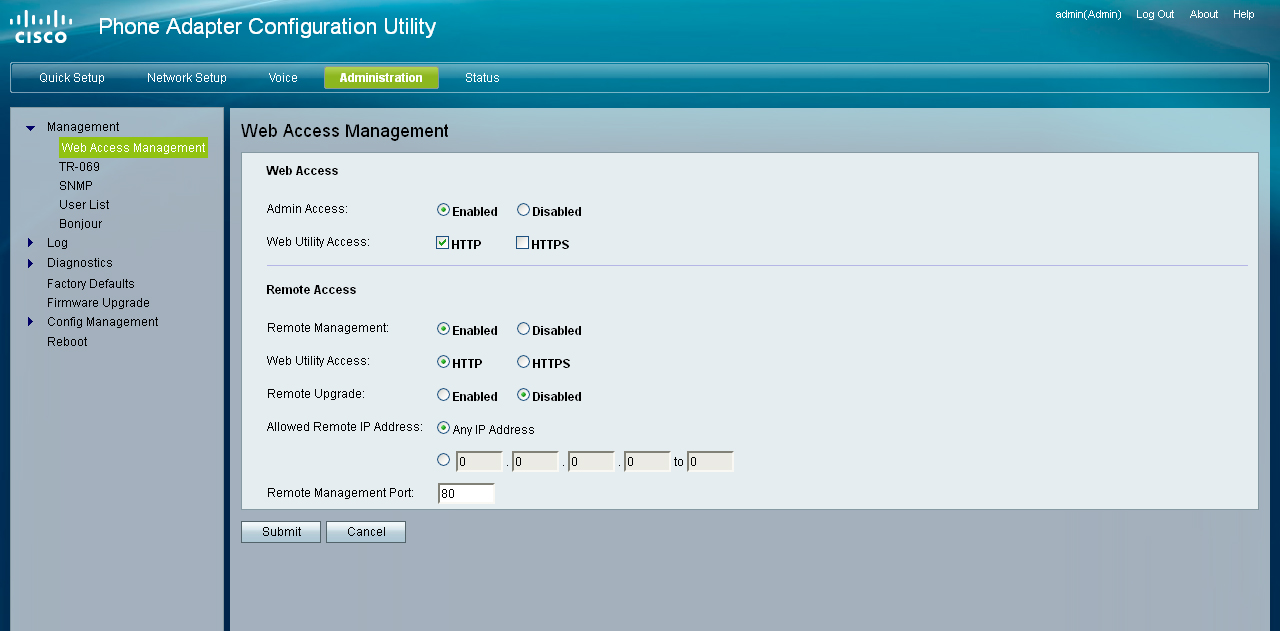Image resolution: width=1280 pixels, height=631 pixels.
Task: Go to the Status tab
Action: click(482, 78)
